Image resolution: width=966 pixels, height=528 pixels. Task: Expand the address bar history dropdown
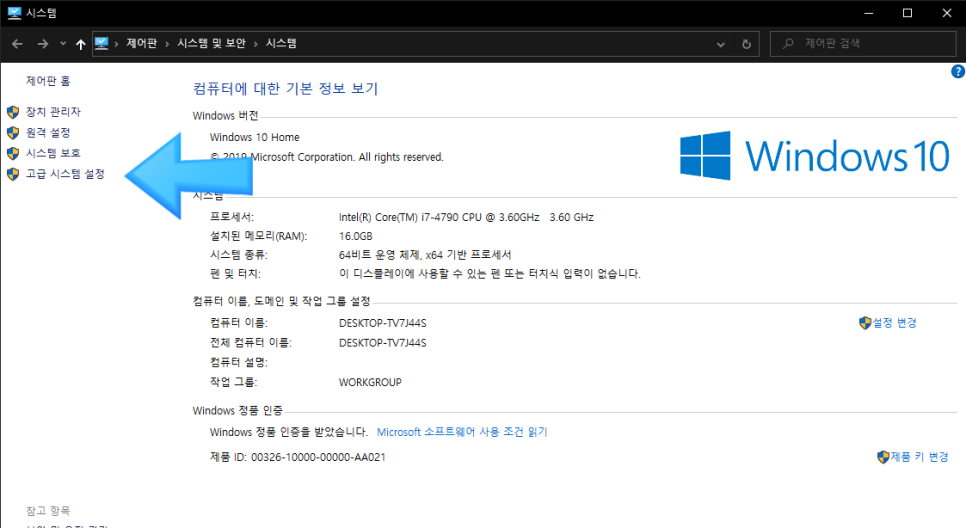[720, 44]
